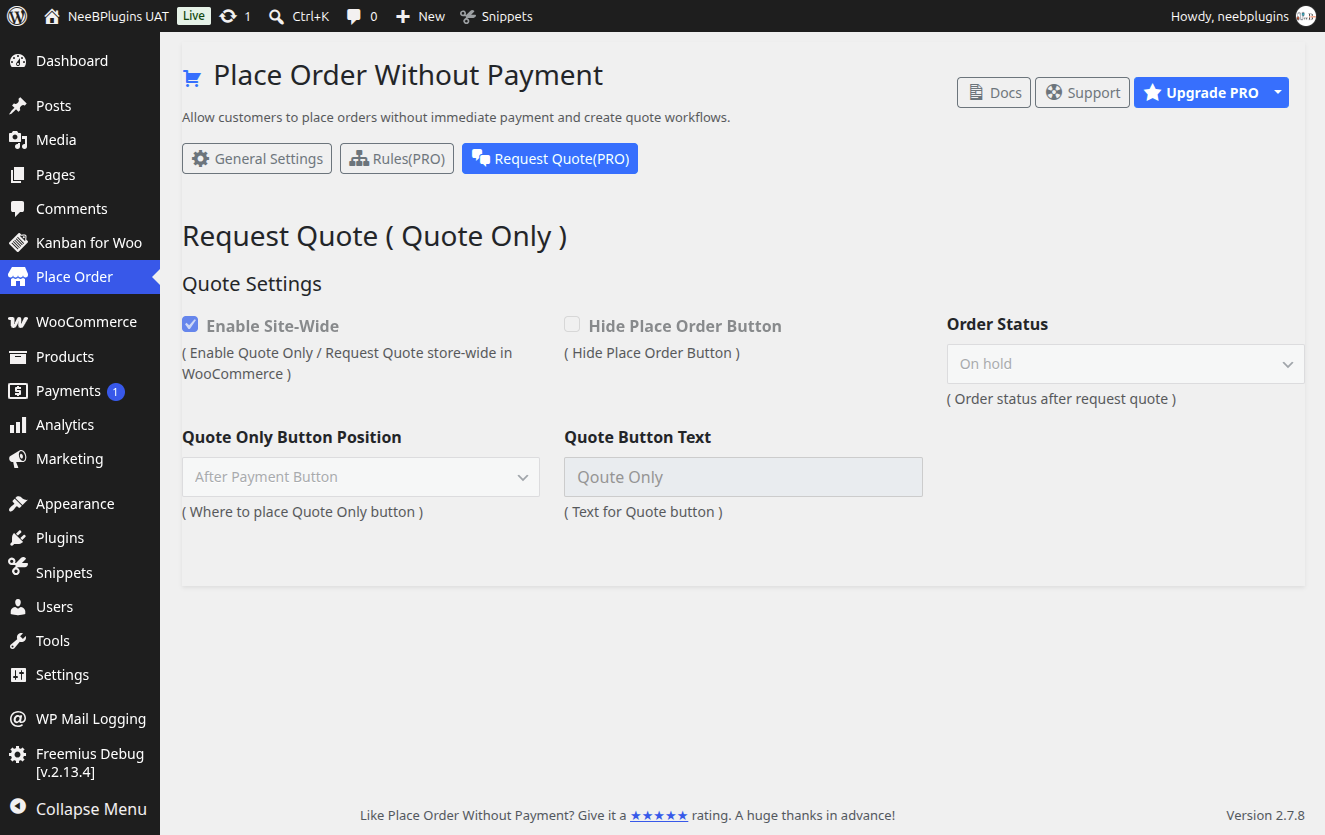The image size is (1325, 835).
Task: Open the Appearance sidebar menu
Action: (x=80, y=504)
